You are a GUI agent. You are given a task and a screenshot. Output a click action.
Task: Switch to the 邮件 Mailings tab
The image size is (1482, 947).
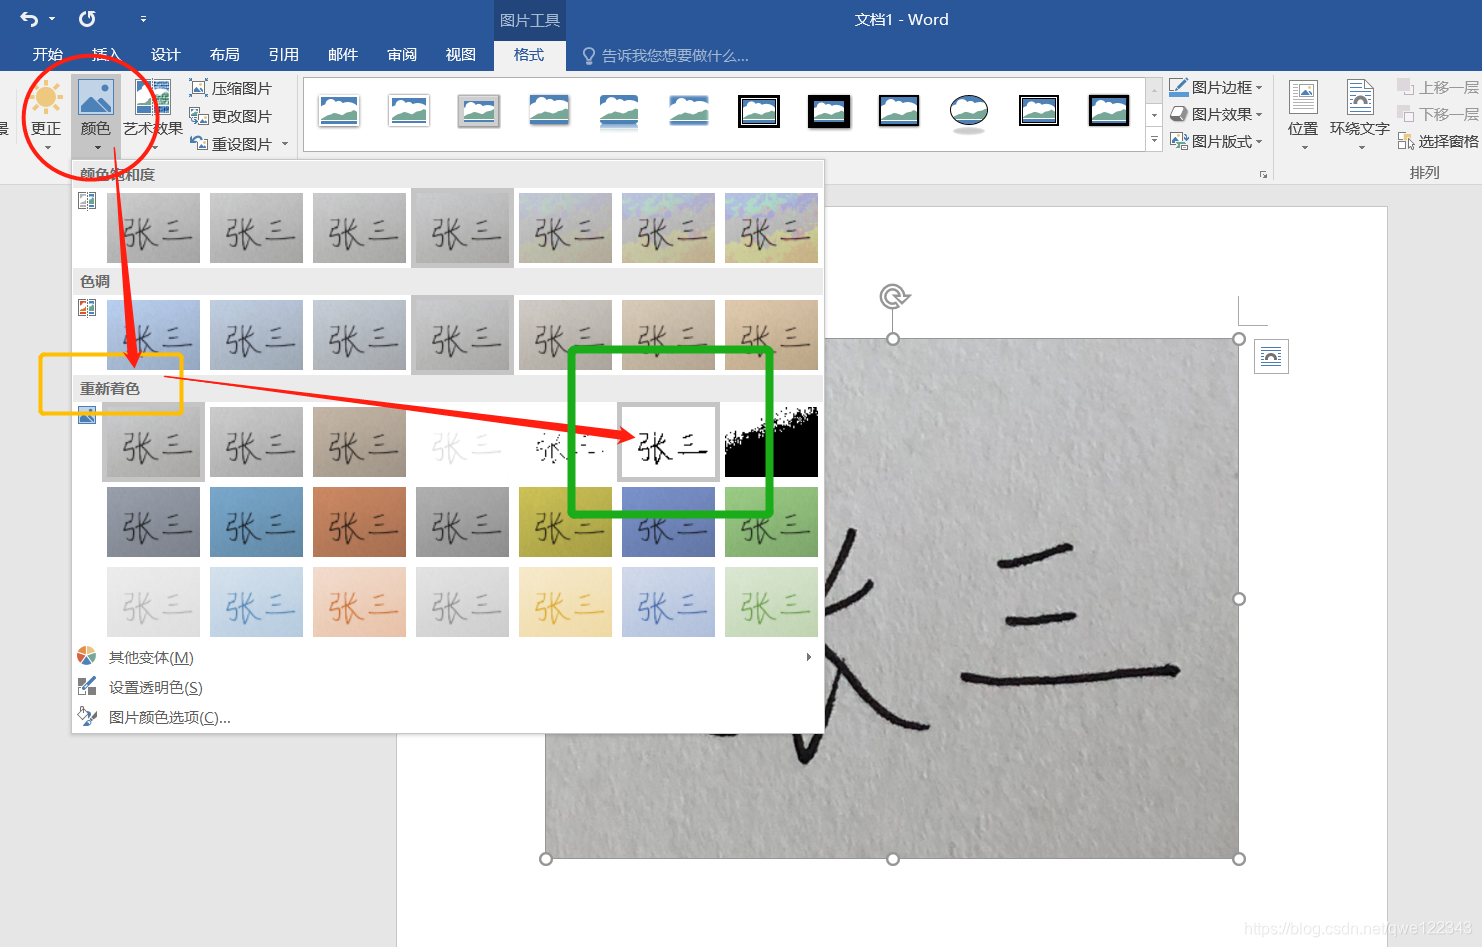[x=342, y=55]
